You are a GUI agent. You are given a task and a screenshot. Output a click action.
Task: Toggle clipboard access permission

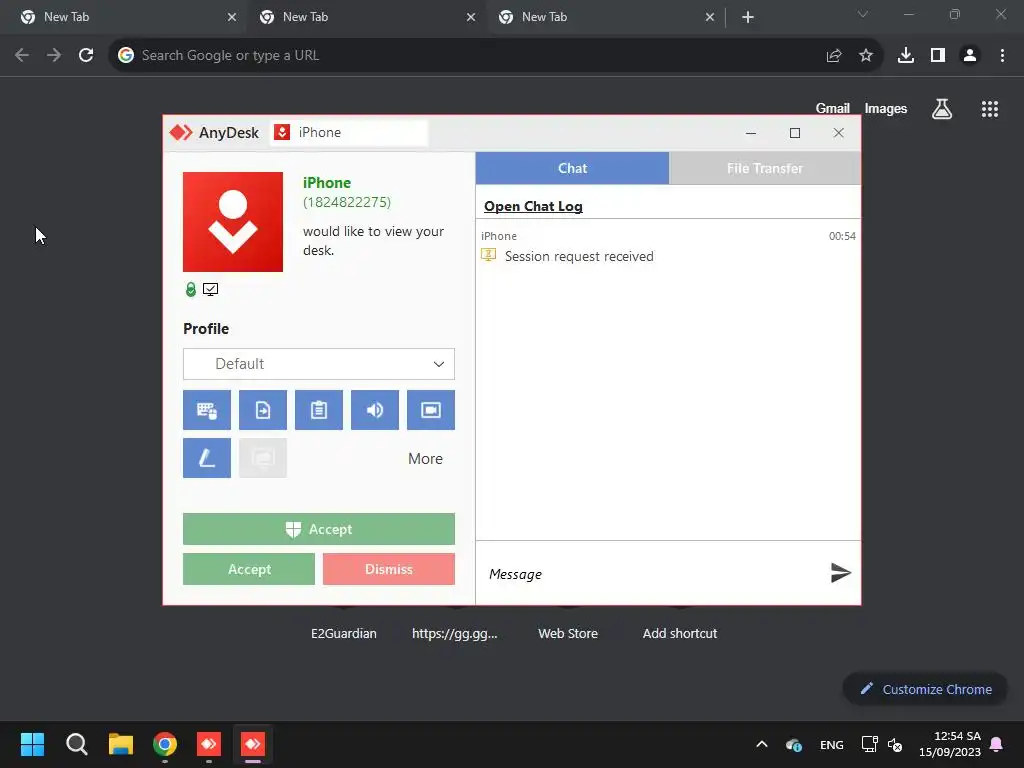319,410
